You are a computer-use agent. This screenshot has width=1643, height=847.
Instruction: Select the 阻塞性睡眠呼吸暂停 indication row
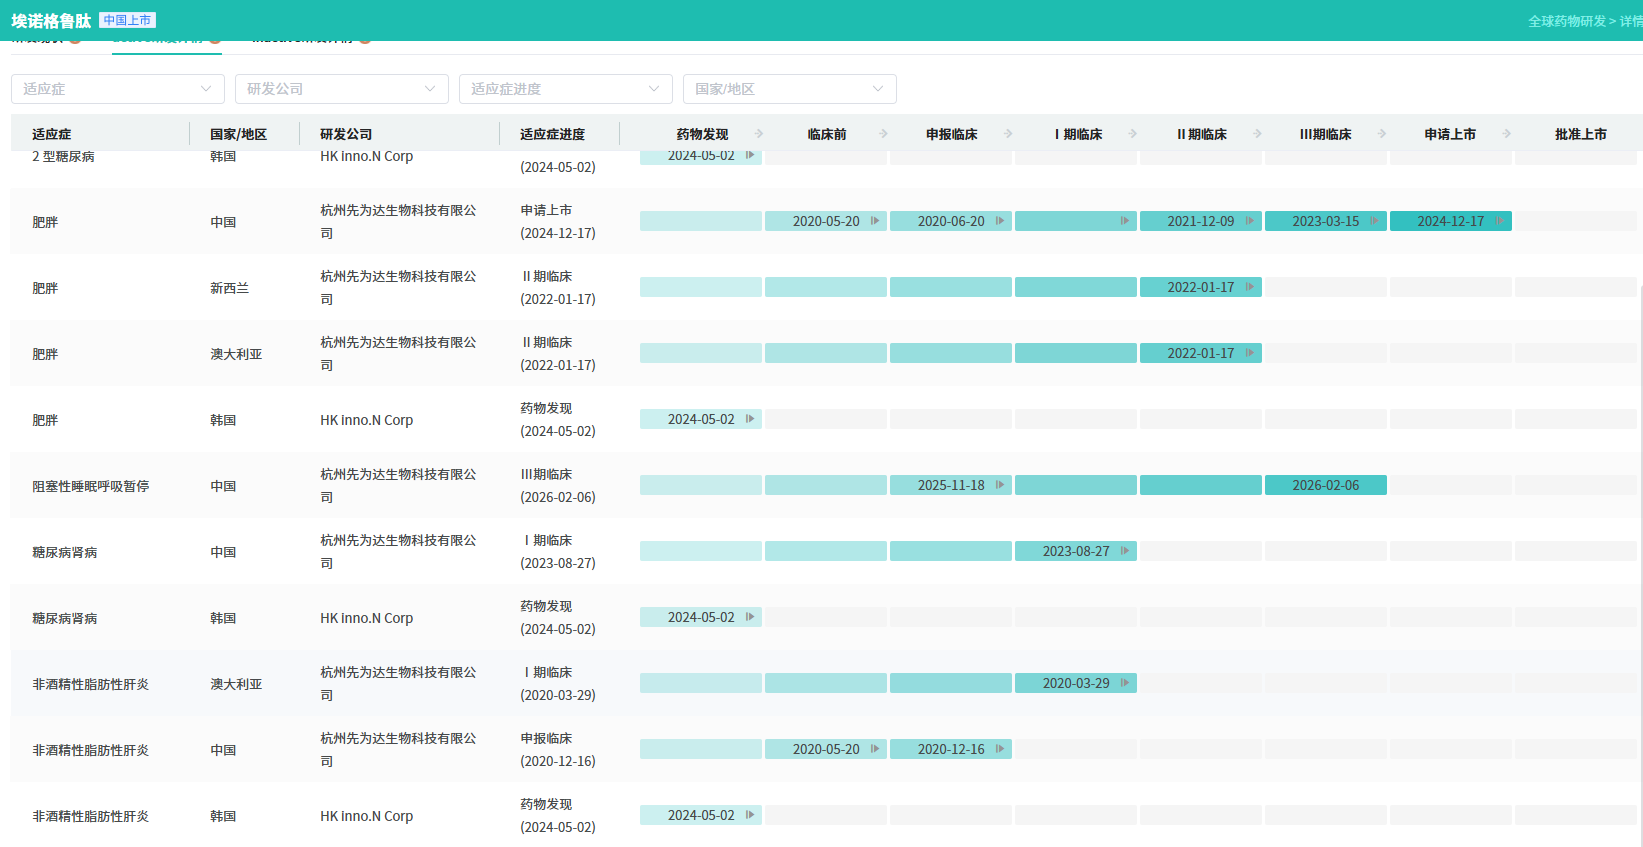pyautogui.click(x=90, y=486)
